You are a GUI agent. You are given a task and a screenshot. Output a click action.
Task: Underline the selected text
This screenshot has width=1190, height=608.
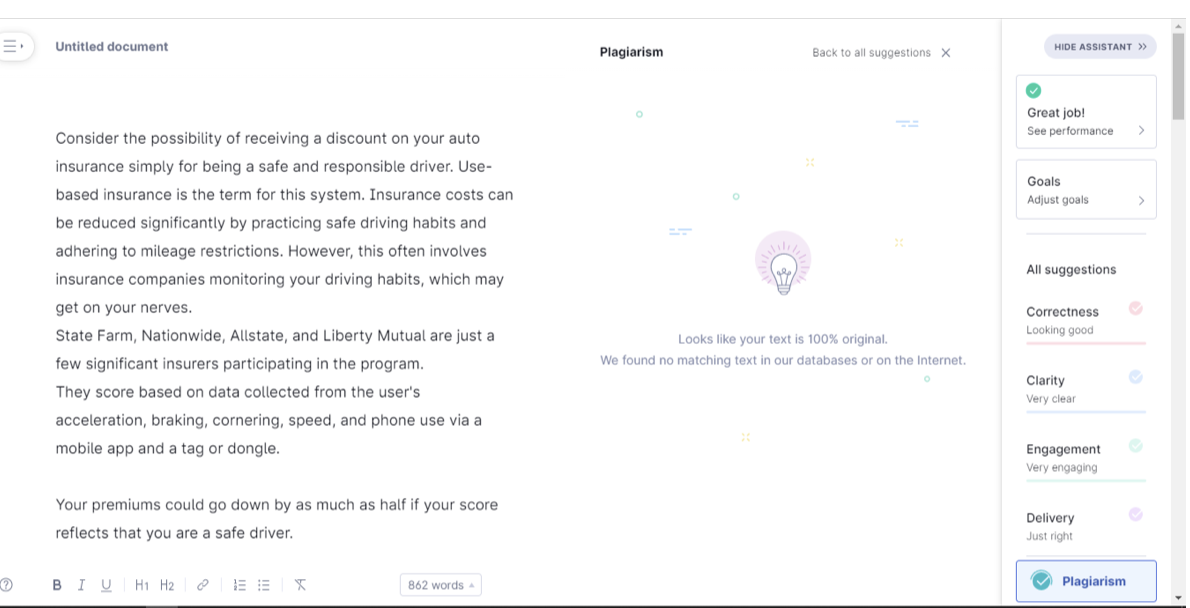(x=106, y=585)
